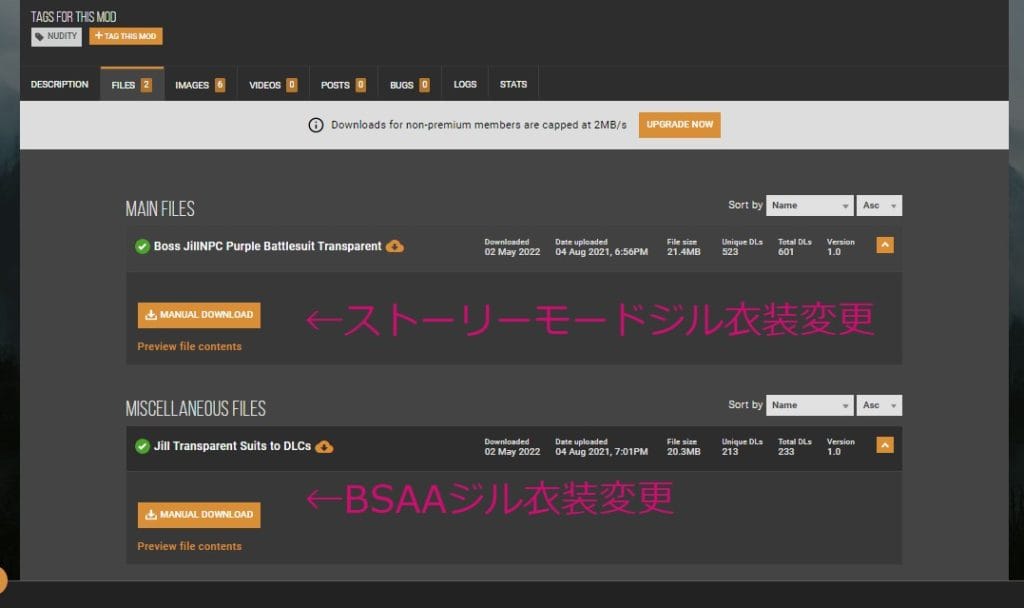Screen dimensions: 1024x608
Task: Click cloud download icon next to Boss JillNPC
Action: pyautogui.click(x=395, y=246)
